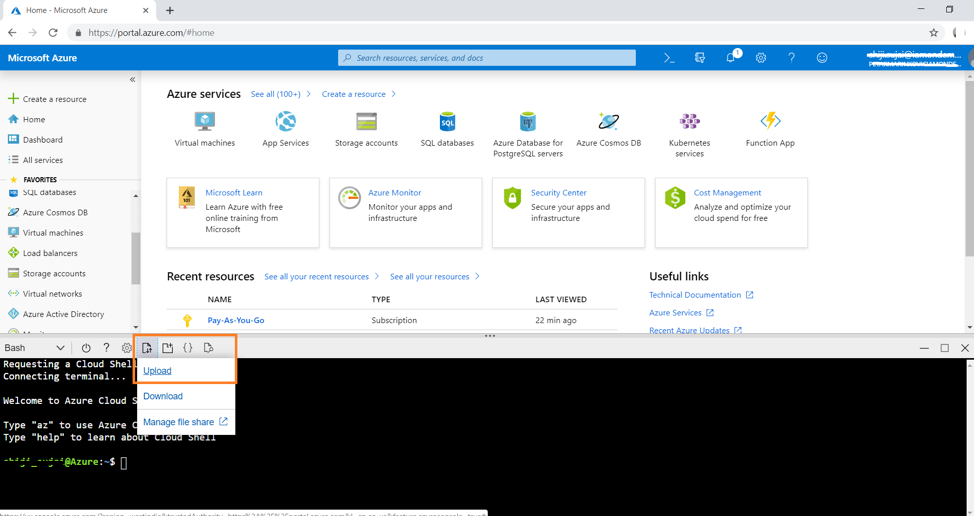The height and width of the screenshot is (516, 974).
Task: Send feedback using the smiley icon
Action: [x=822, y=58]
